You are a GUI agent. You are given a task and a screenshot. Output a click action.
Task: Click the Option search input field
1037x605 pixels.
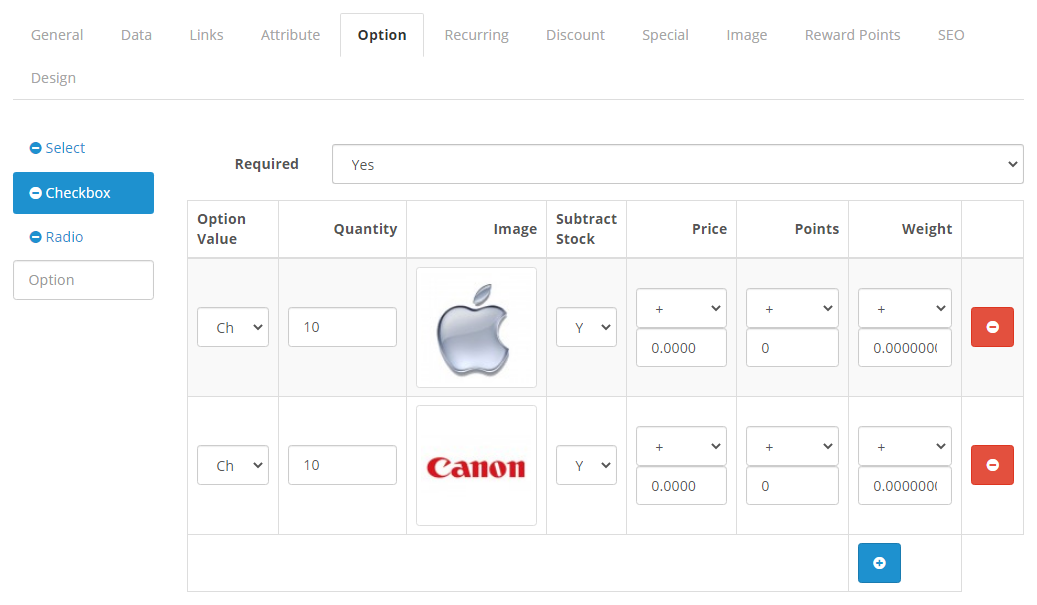(83, 280)
